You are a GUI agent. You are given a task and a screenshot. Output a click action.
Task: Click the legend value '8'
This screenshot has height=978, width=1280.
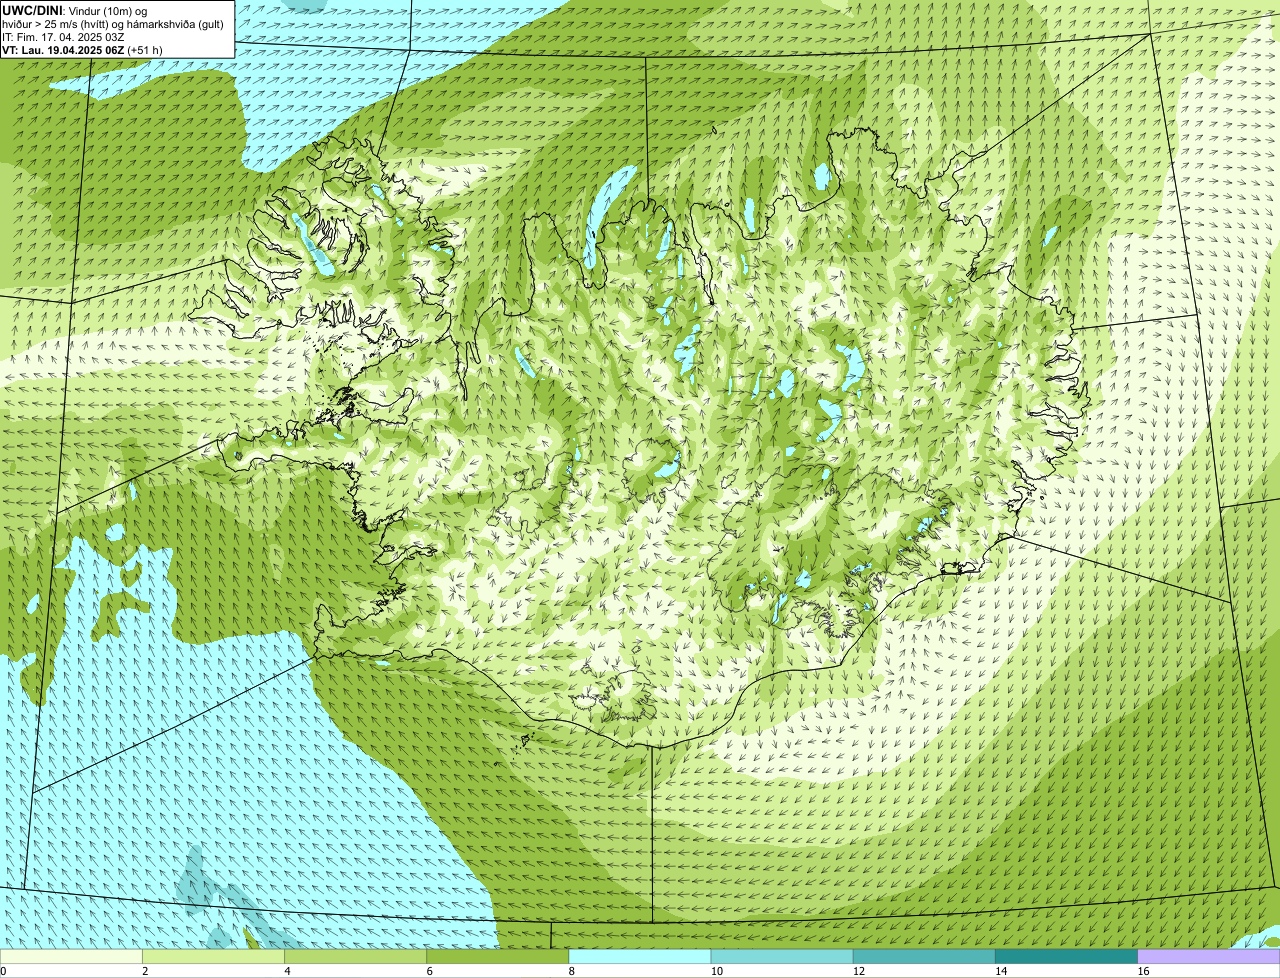571,971
